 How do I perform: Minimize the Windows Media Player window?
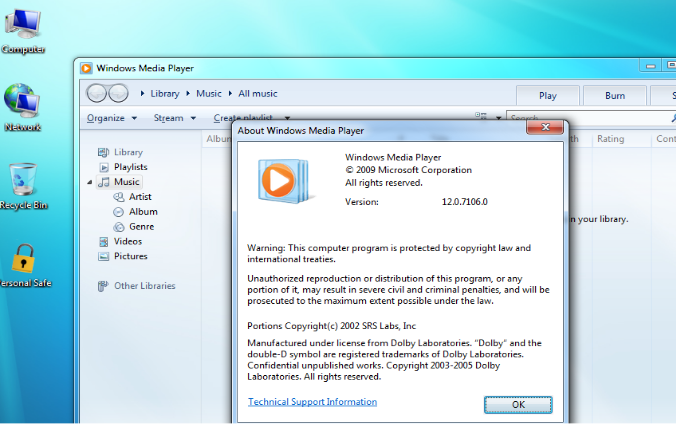pyautogui.click(x=651, y=66)
